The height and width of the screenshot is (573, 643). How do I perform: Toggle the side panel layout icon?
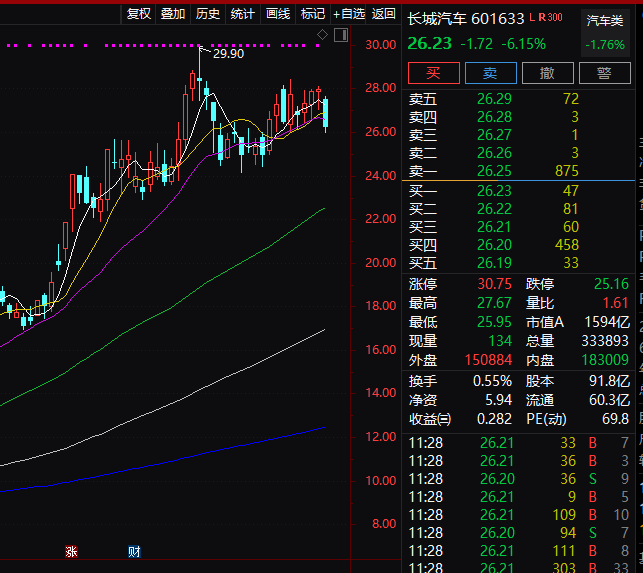[341, 35]
